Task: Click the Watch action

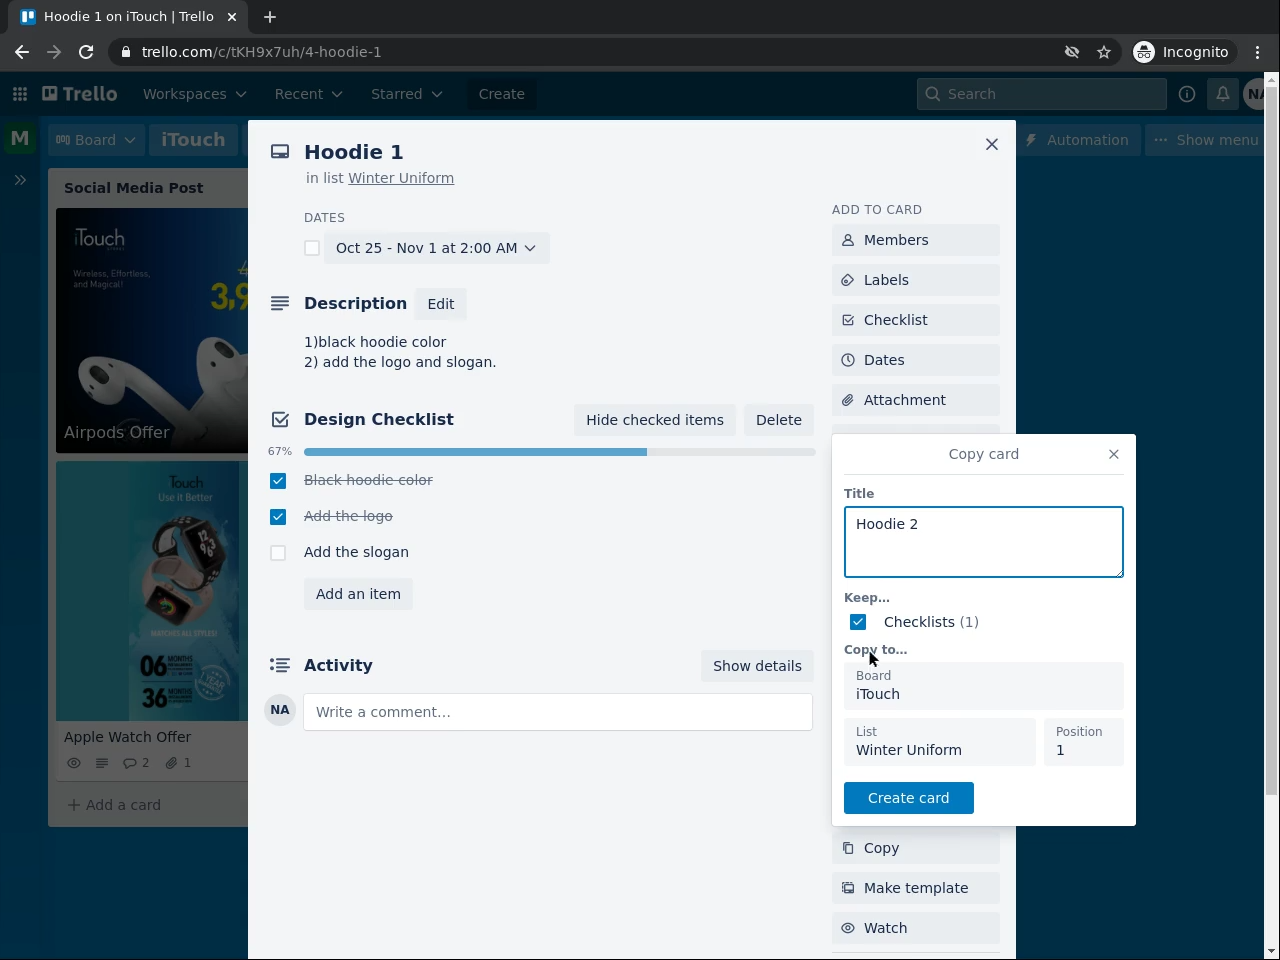Action: pyautogui.click(x=916, y=928)
